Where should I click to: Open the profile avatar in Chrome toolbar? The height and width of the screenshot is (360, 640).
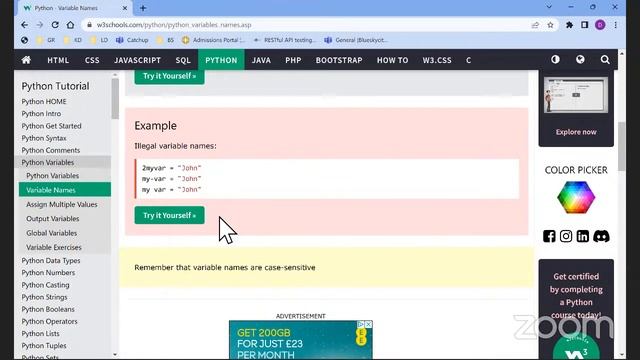coord(600,25)
